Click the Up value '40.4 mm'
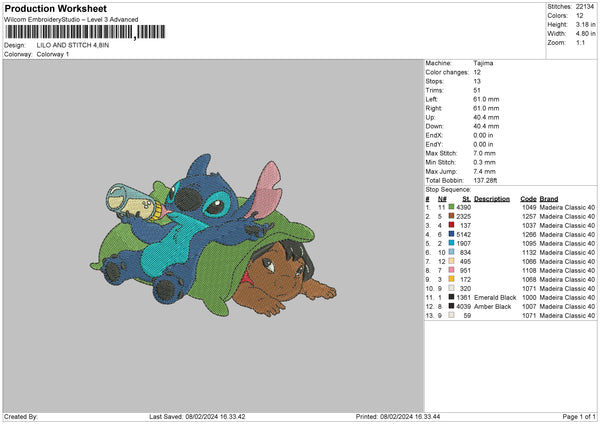This screenshot has width=600, height=424. point(486,117)
